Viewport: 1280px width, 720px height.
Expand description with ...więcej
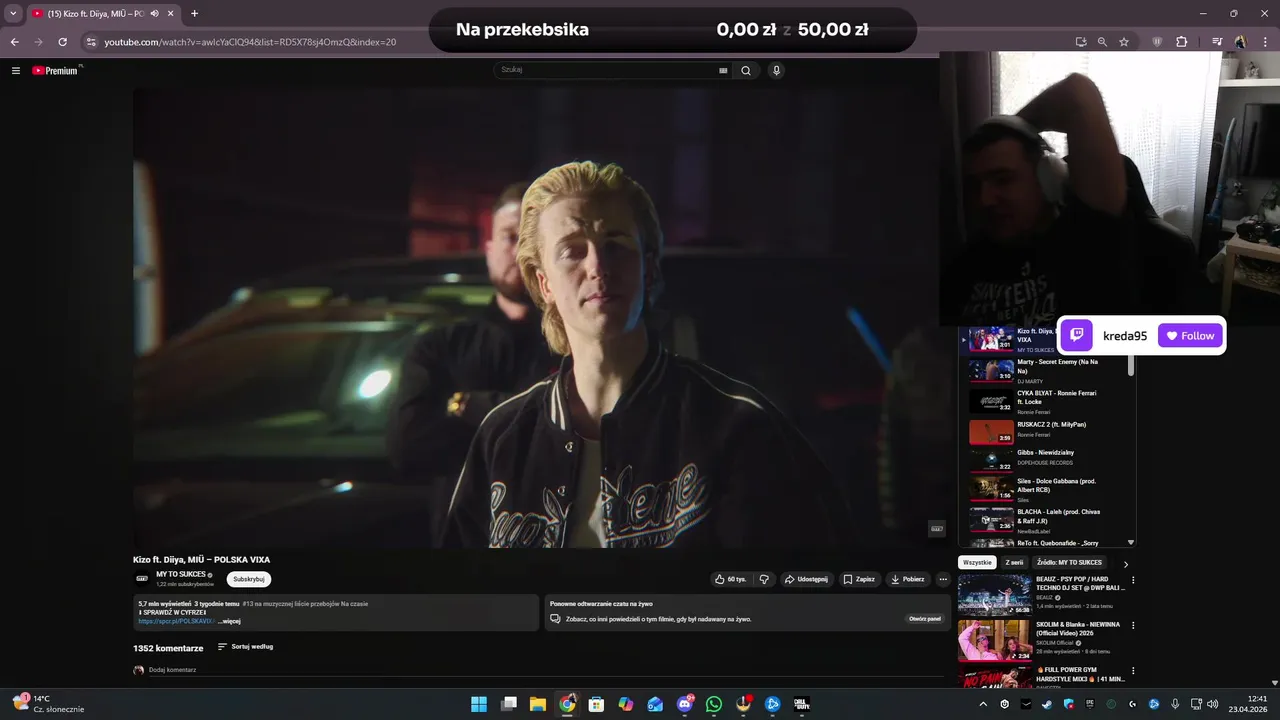click(x=230, y=621)
